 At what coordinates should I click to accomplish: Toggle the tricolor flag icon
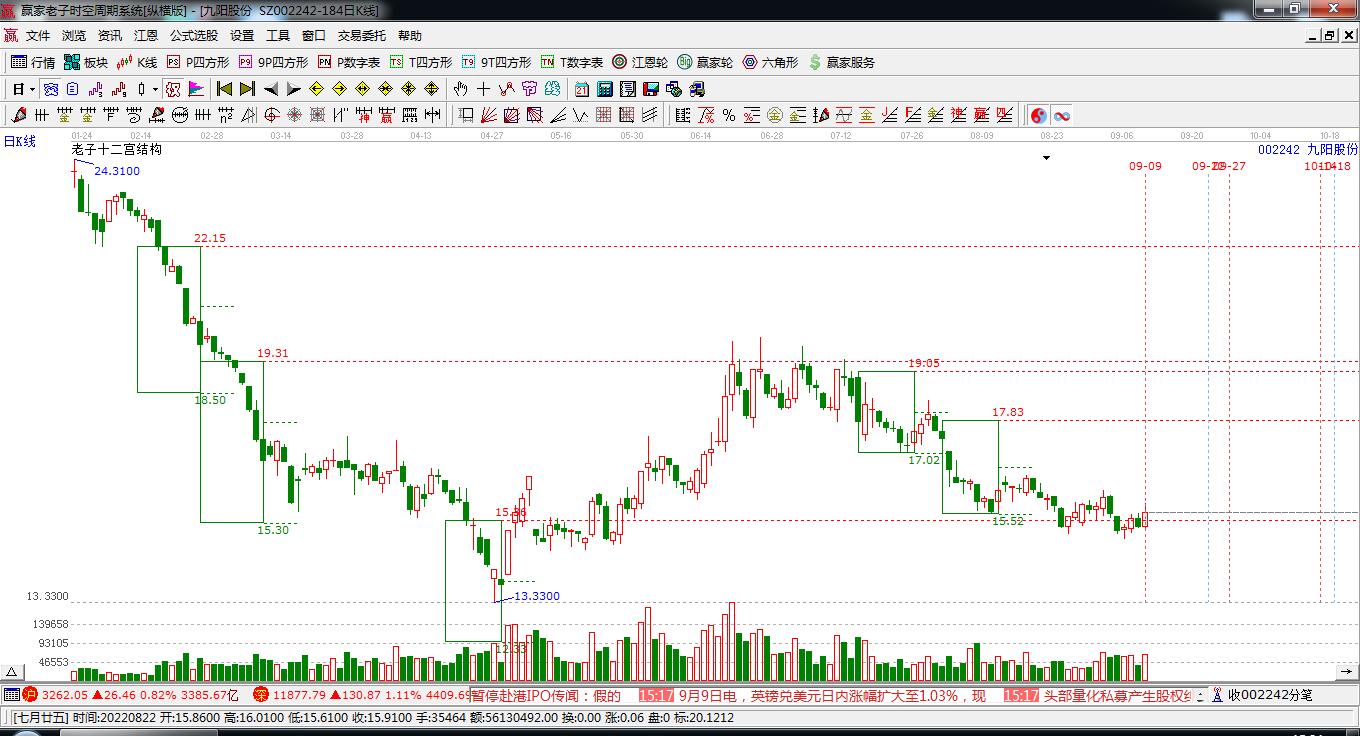tap(197, 89)
